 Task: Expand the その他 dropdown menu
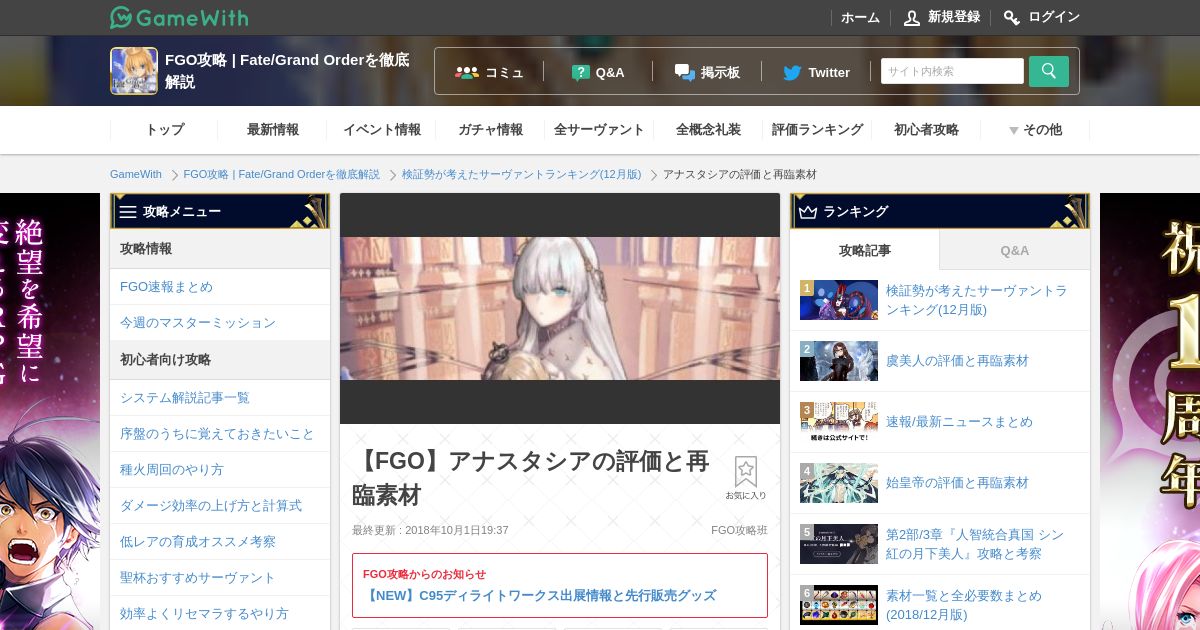point(1035,130)
